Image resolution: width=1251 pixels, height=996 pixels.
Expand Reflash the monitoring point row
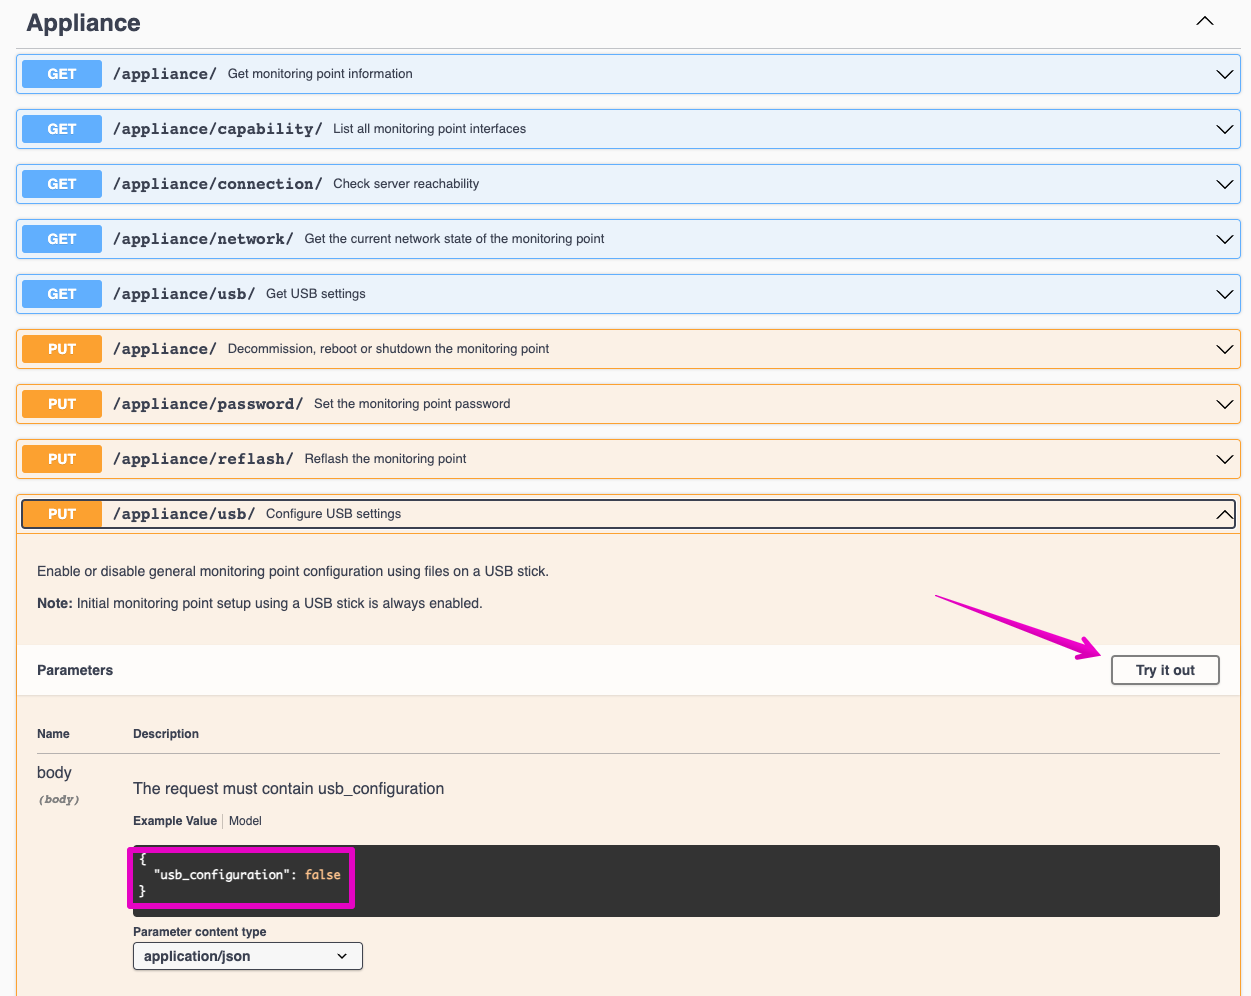click(385, 459)
